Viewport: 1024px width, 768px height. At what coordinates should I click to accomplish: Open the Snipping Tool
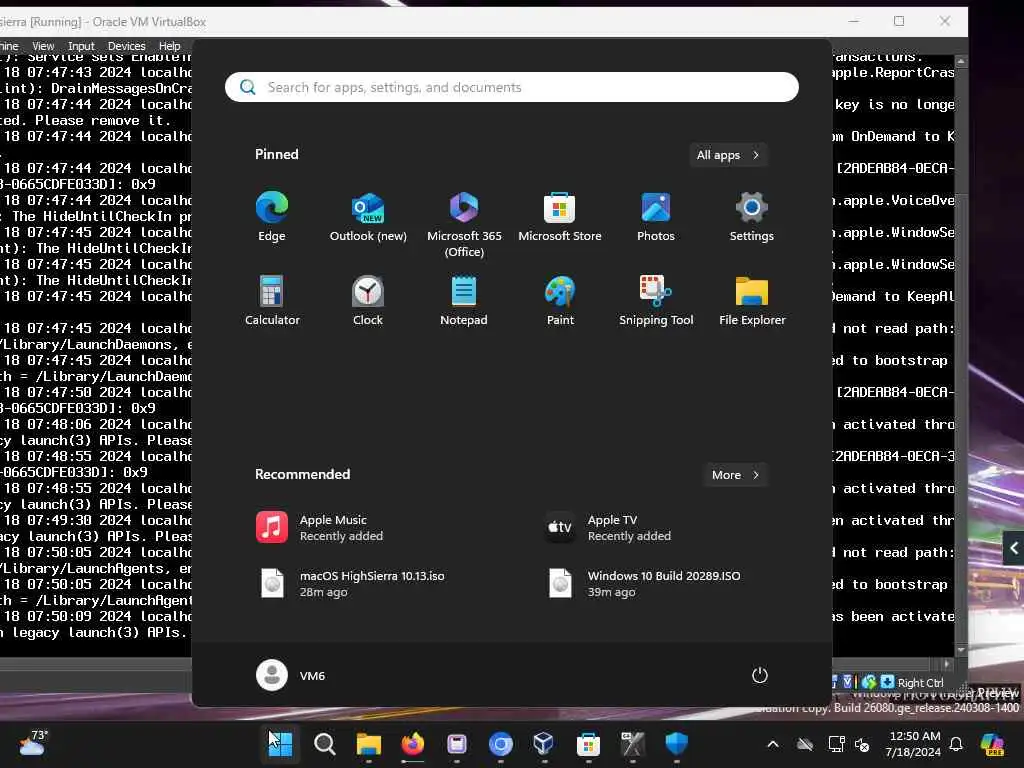(x=656, y=300)
